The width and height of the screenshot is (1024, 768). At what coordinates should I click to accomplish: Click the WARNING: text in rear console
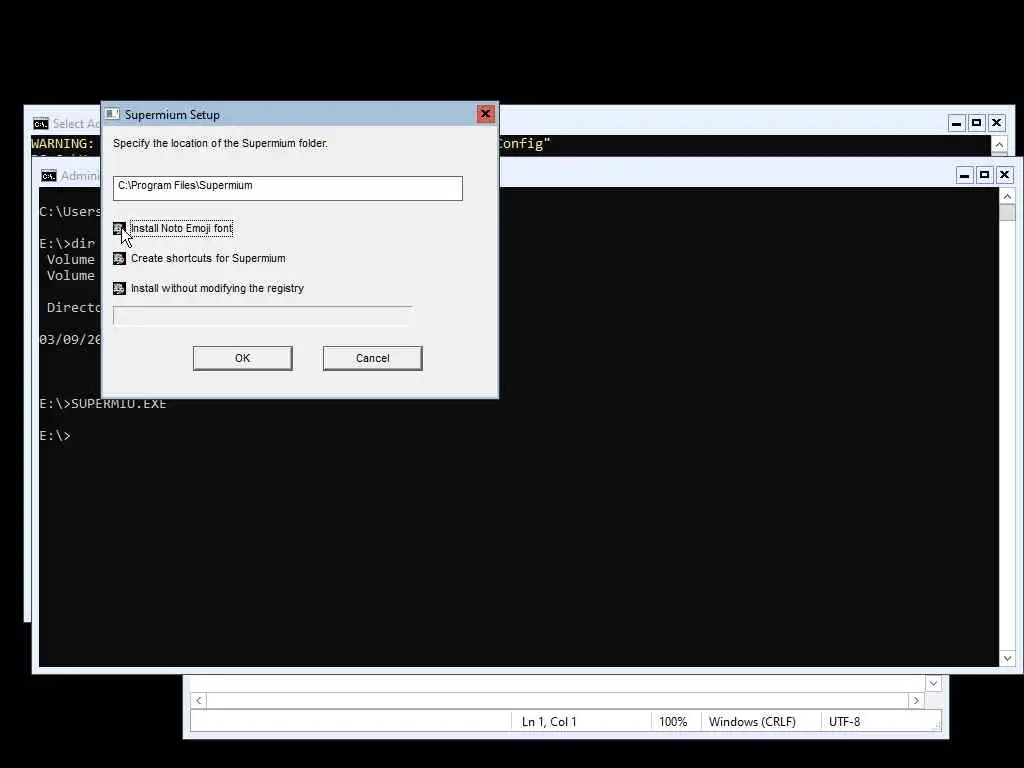[x=63, y=144]
